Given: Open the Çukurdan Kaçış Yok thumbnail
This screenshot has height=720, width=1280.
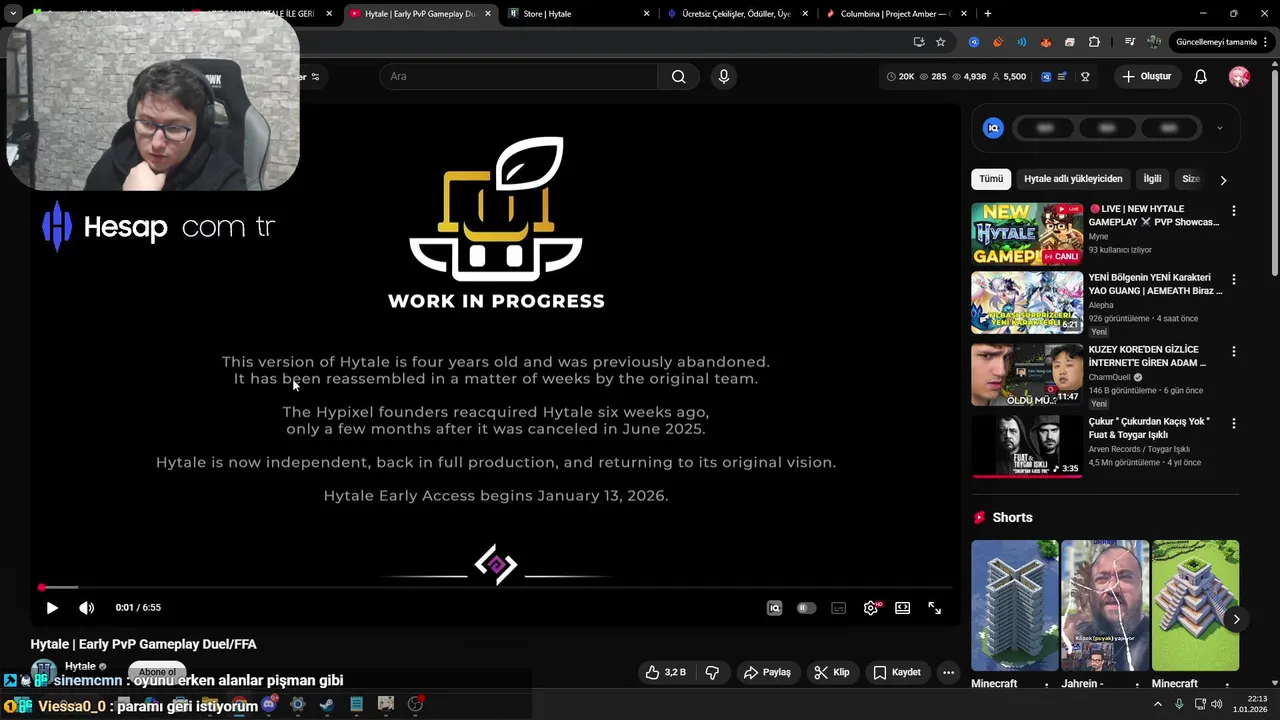Looking at the screenshot, I should (1027, 446).
